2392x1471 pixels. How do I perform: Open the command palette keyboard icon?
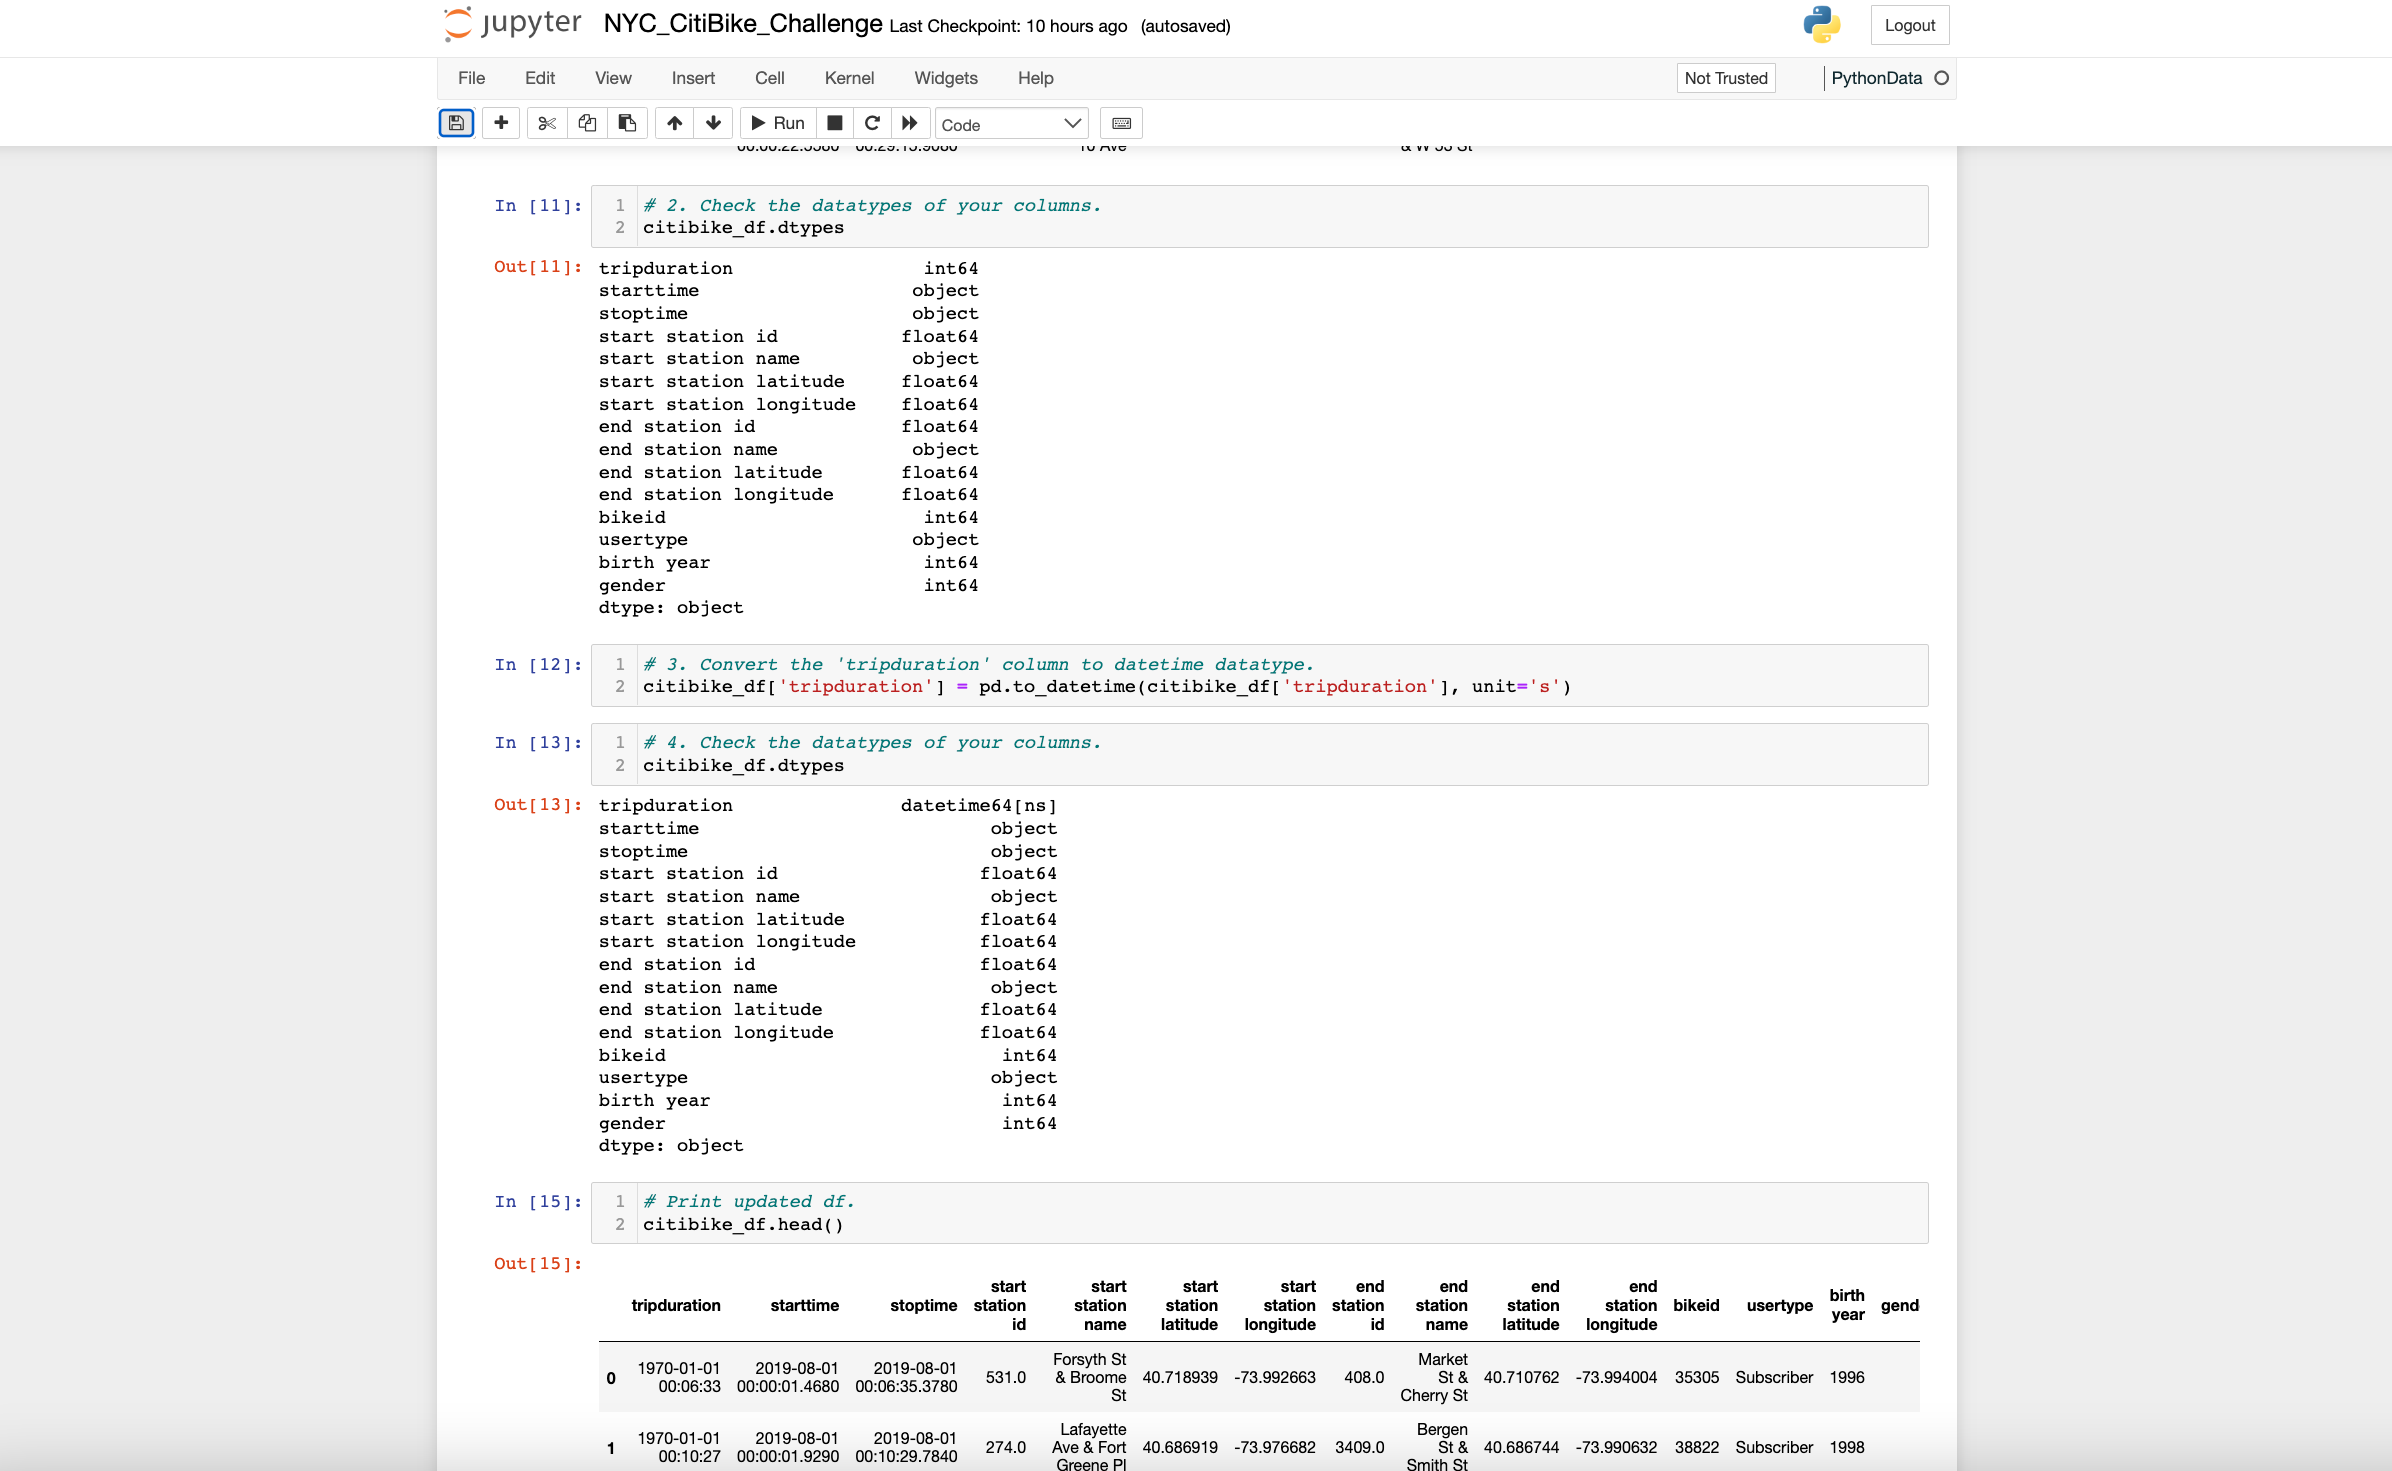click(x=1121, y=123)
